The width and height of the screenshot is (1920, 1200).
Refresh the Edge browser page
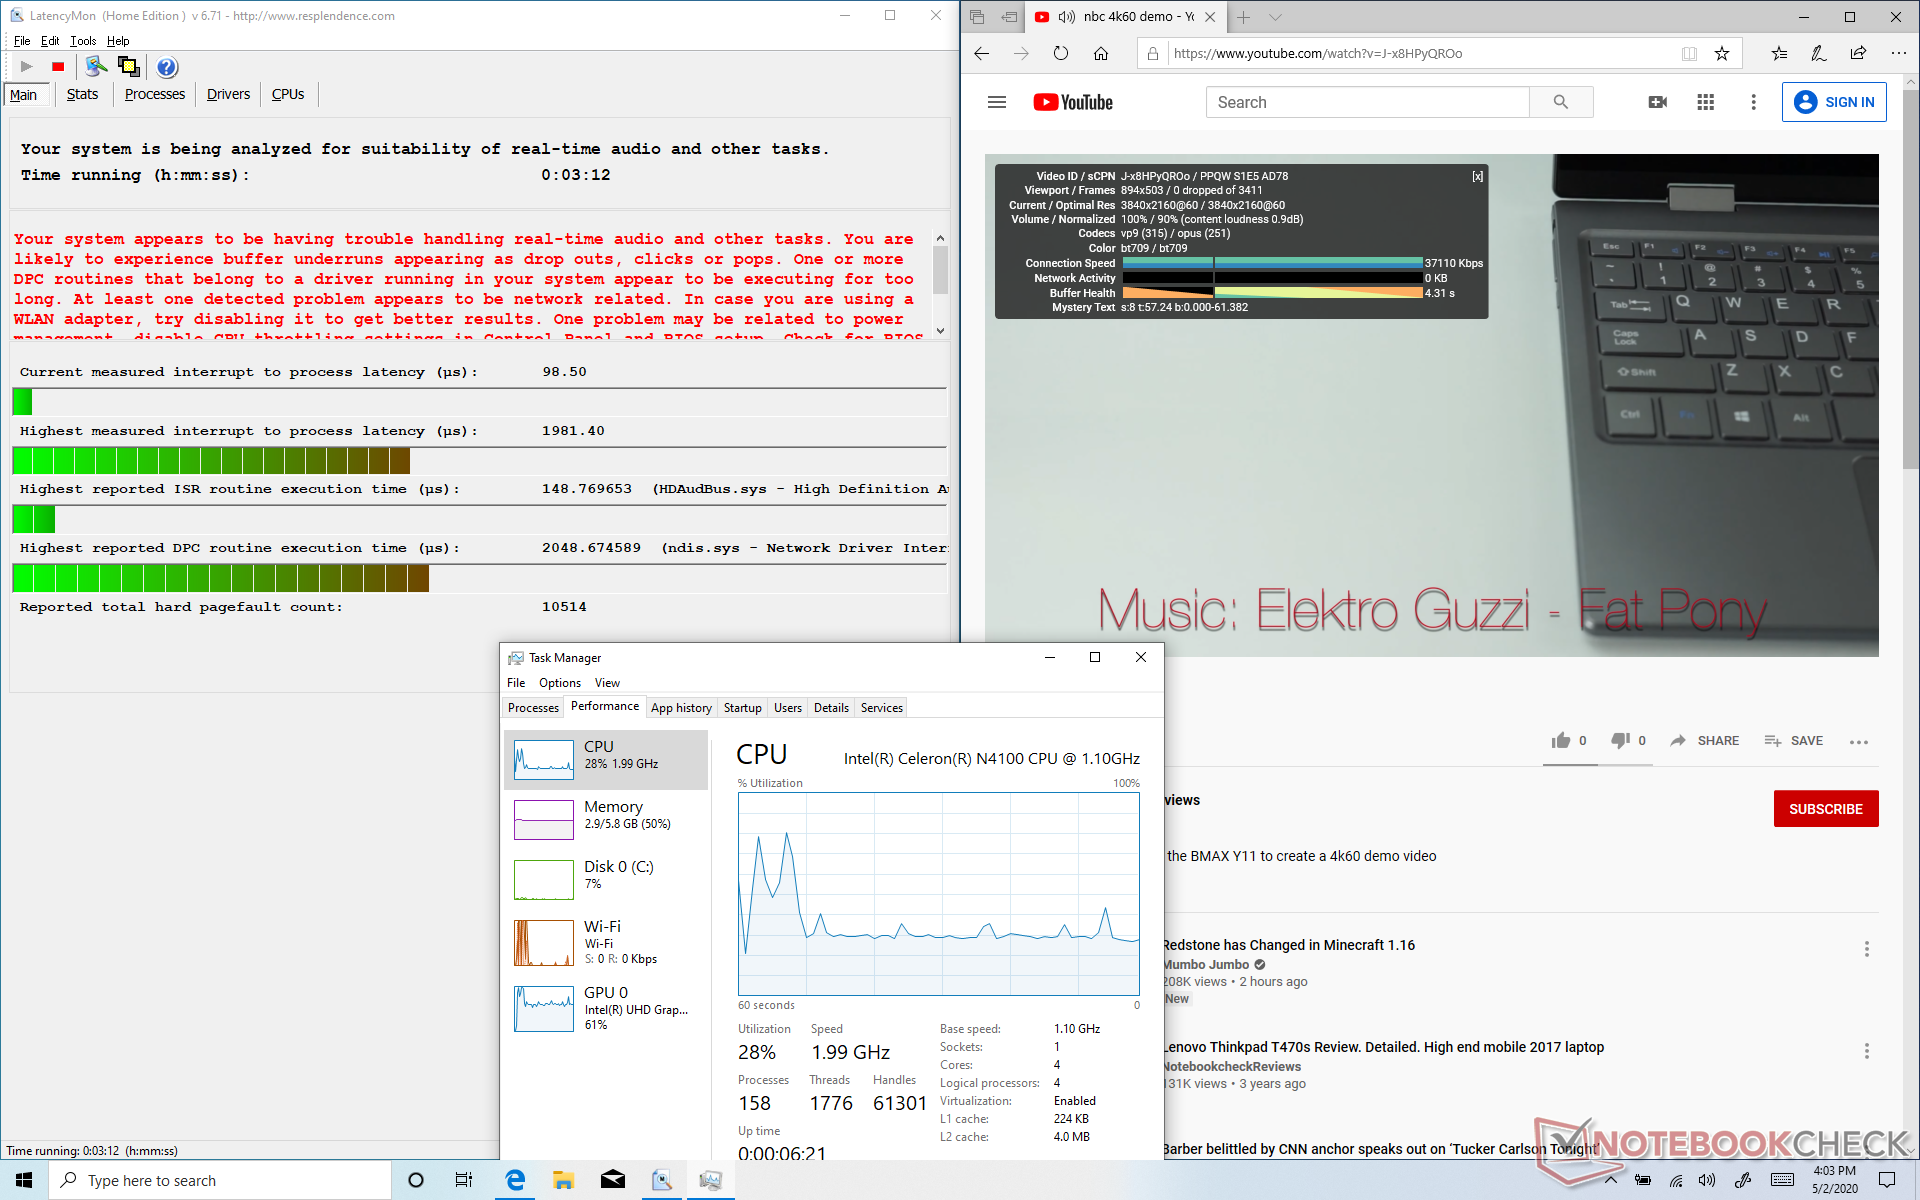click(x=1060, y=54)
